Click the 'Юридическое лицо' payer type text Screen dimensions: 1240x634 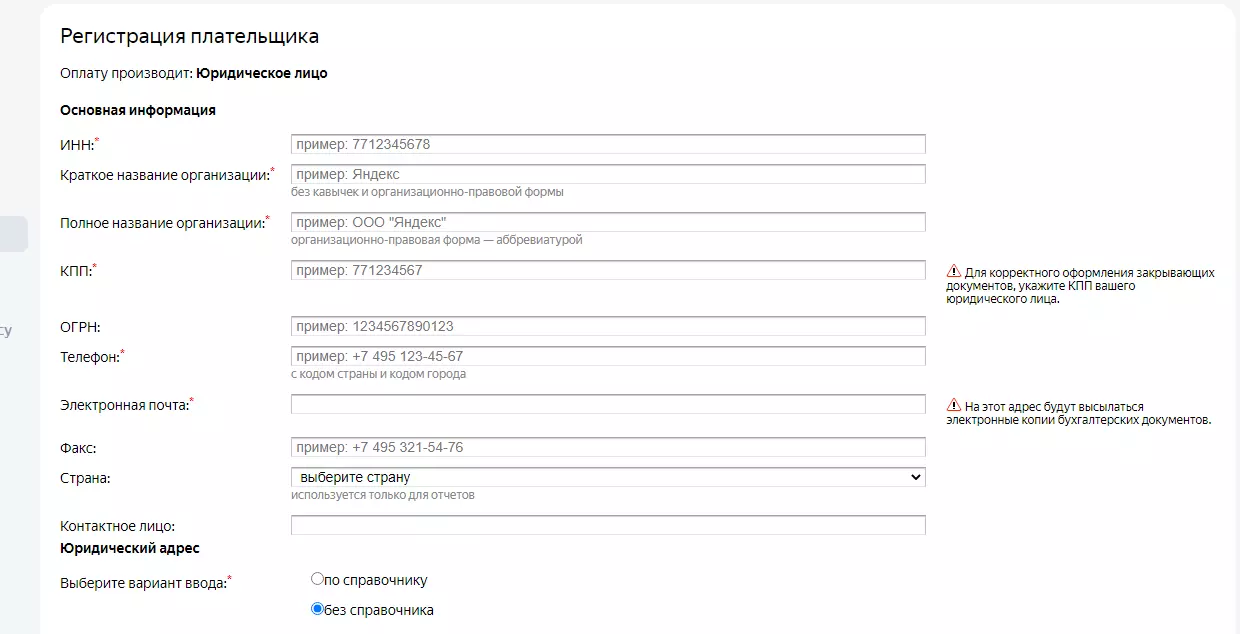(262, 73)
